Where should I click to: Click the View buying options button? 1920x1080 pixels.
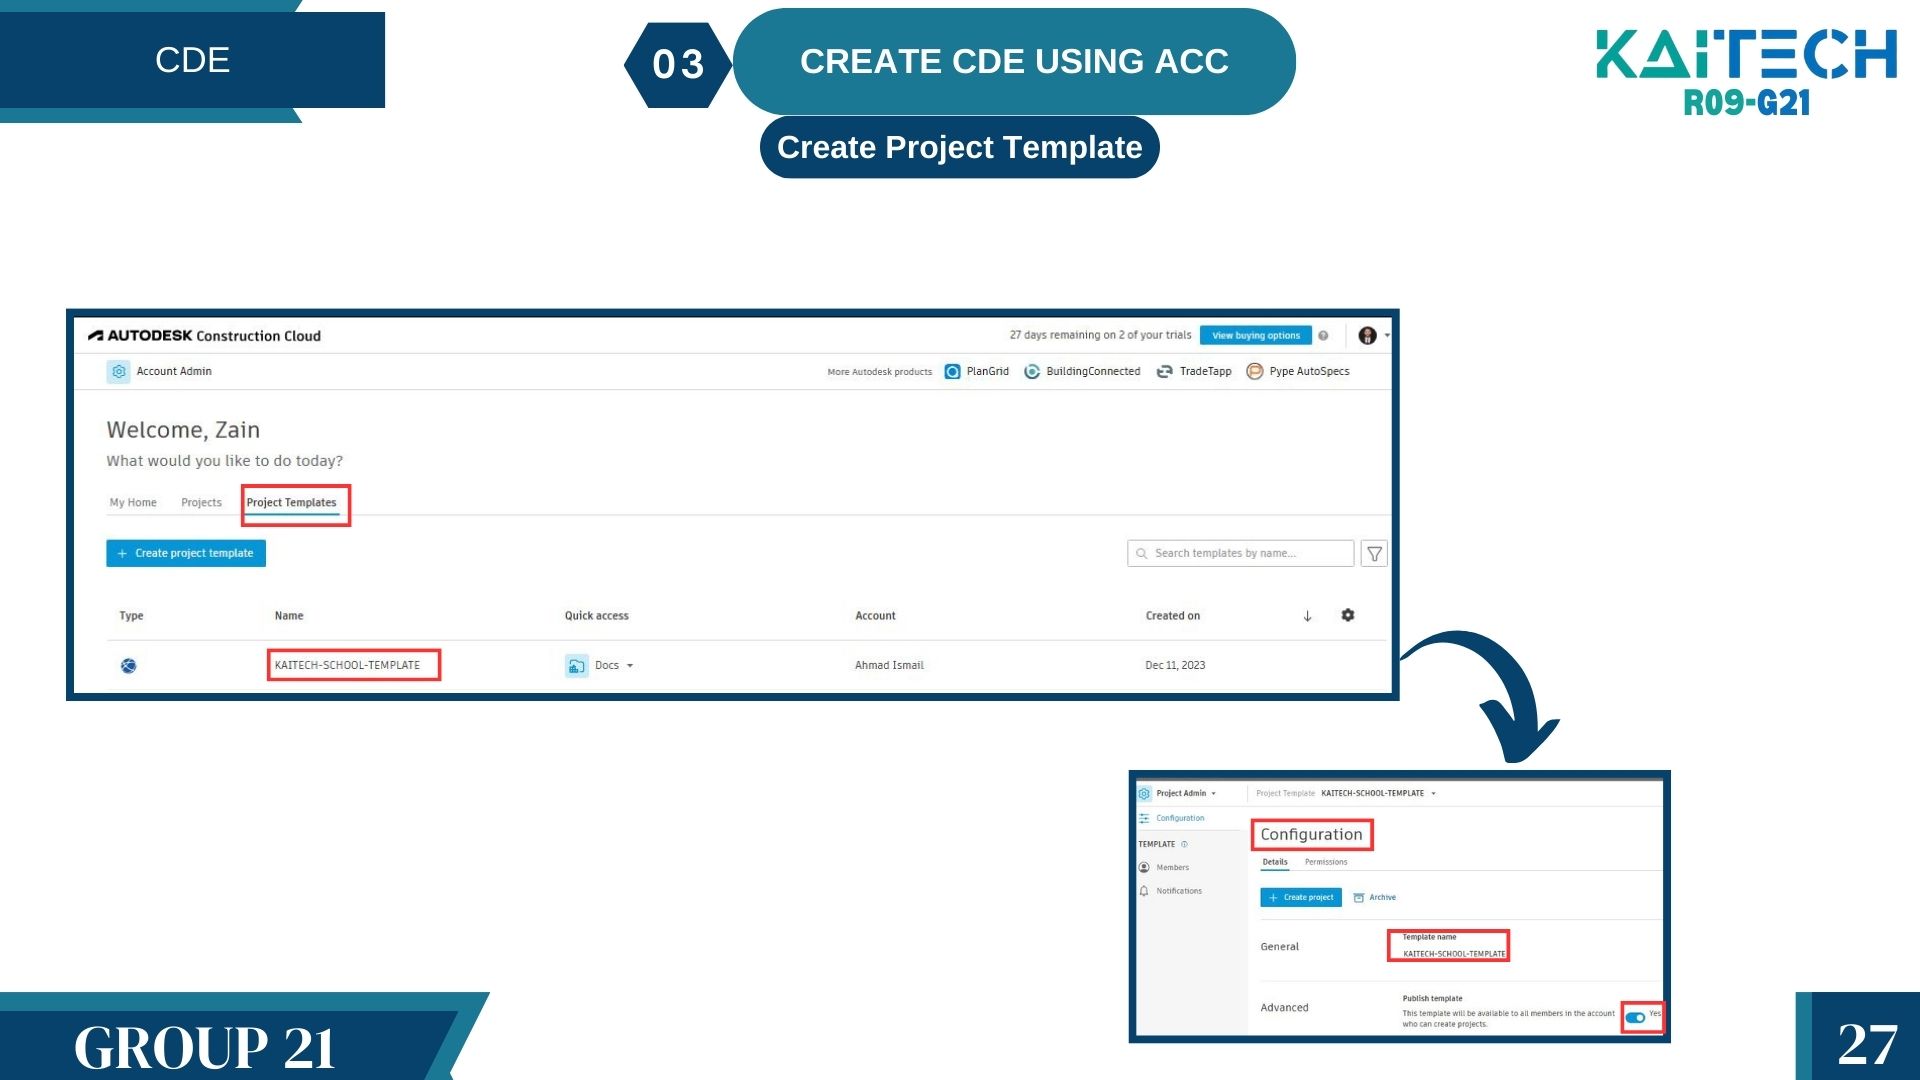1255,336
